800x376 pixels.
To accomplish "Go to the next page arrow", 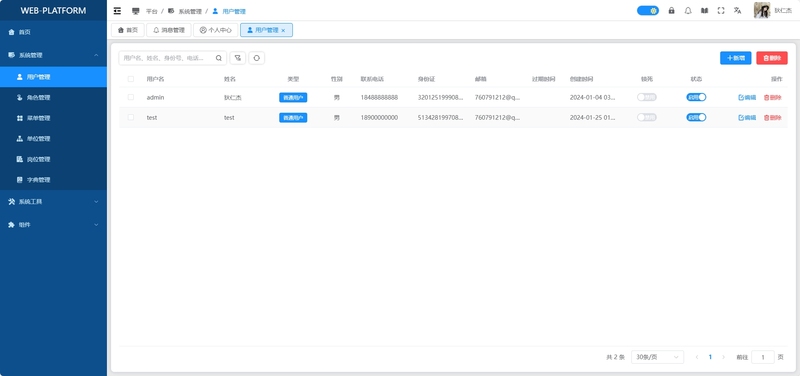I will click(723, 357).
